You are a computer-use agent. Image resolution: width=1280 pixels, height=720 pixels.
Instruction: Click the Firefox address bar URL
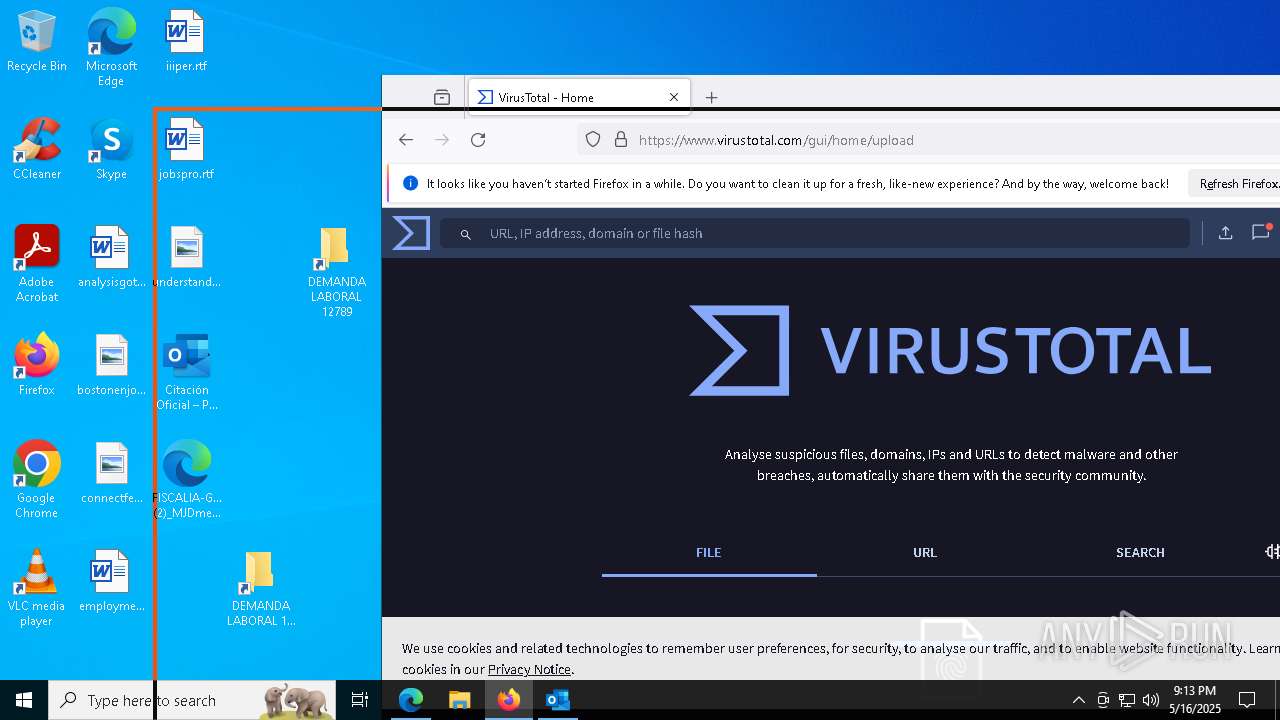click(776, 140)
